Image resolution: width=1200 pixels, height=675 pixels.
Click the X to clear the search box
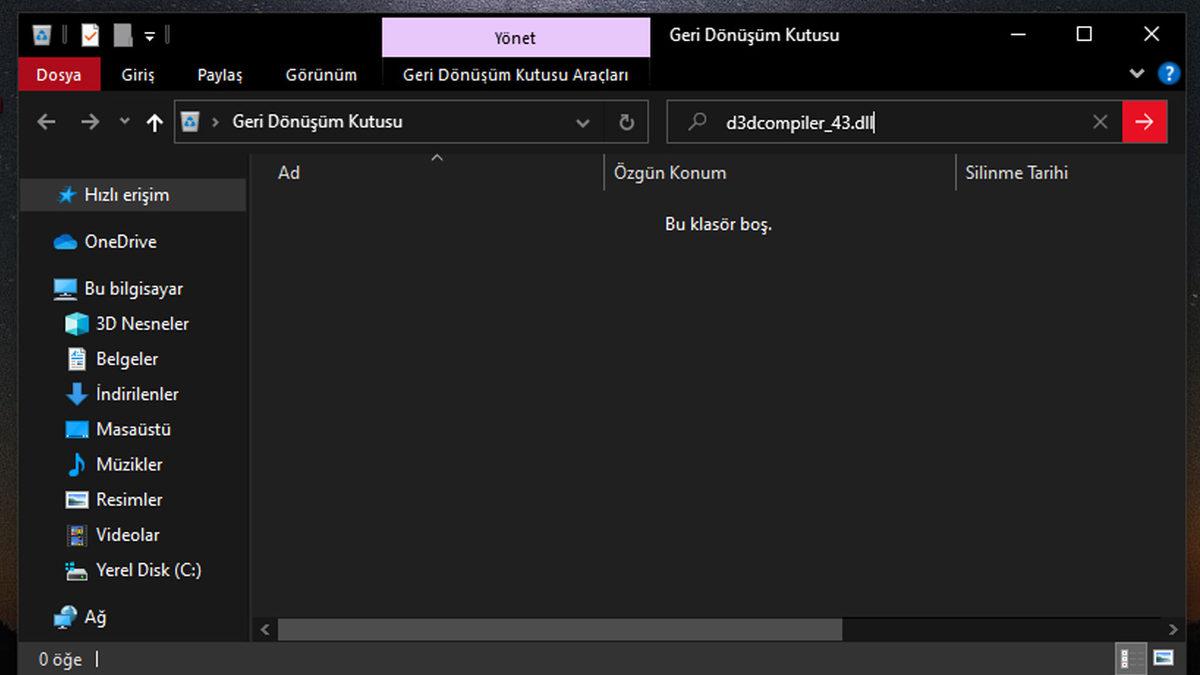tap(1100, 121)
